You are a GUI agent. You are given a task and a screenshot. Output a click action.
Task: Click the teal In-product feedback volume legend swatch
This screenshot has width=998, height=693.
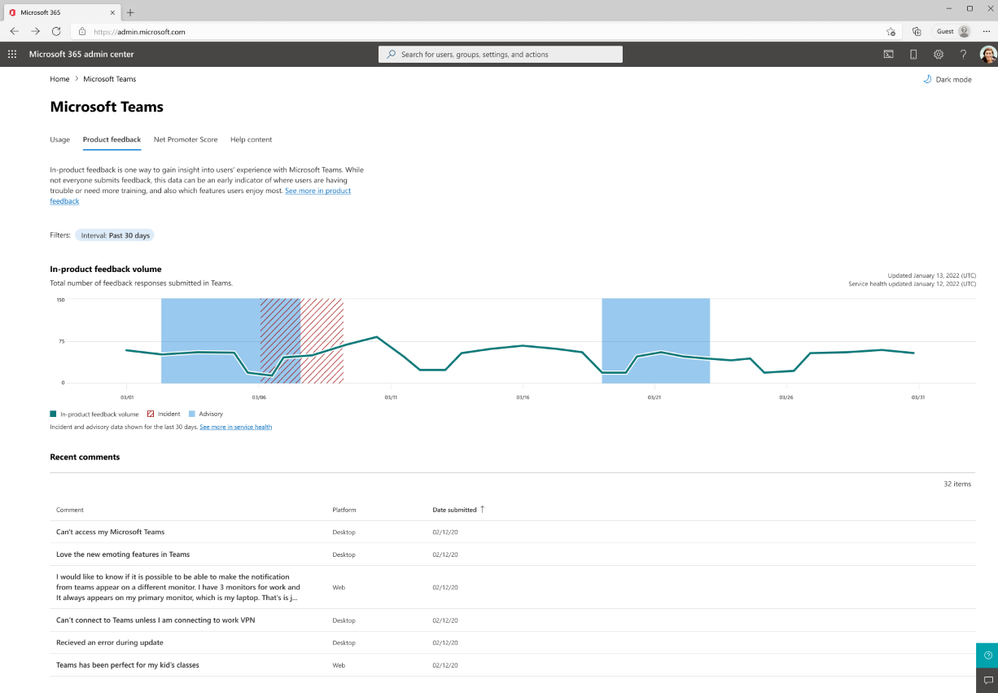[x=53, y=414]
